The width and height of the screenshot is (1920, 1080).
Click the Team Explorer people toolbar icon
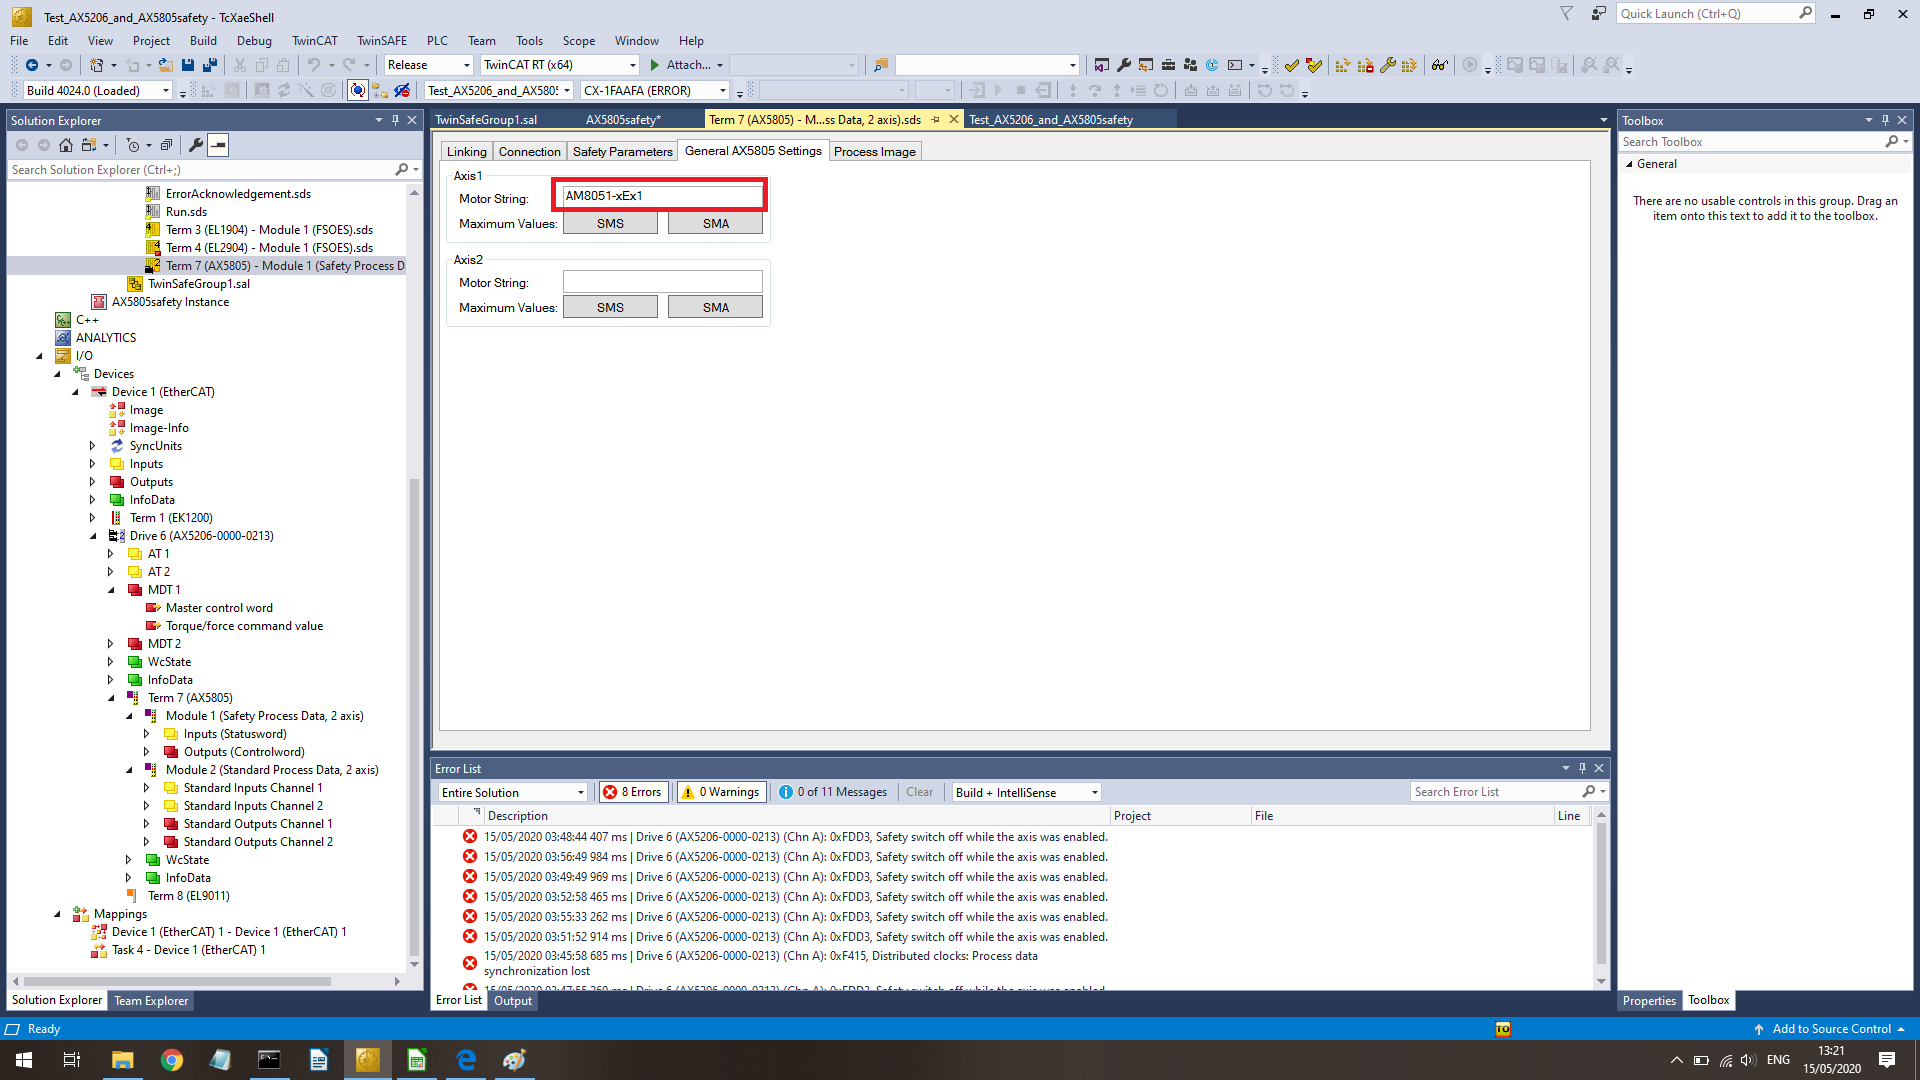pyautogui.click(x=1190, y=65)
